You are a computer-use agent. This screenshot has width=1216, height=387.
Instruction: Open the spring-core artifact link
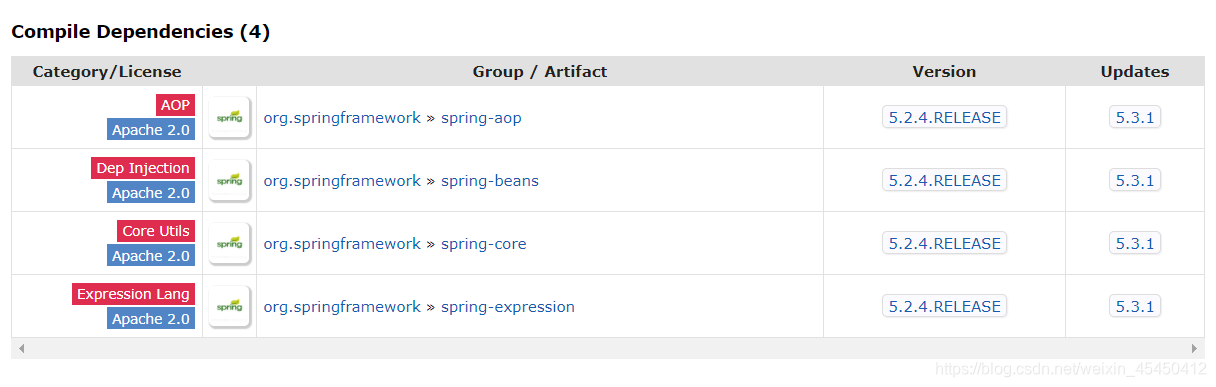tap(483, 243)
